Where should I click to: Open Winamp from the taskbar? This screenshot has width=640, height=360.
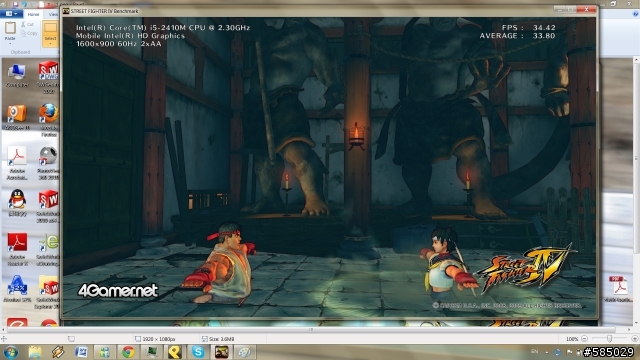pos(58,352)
